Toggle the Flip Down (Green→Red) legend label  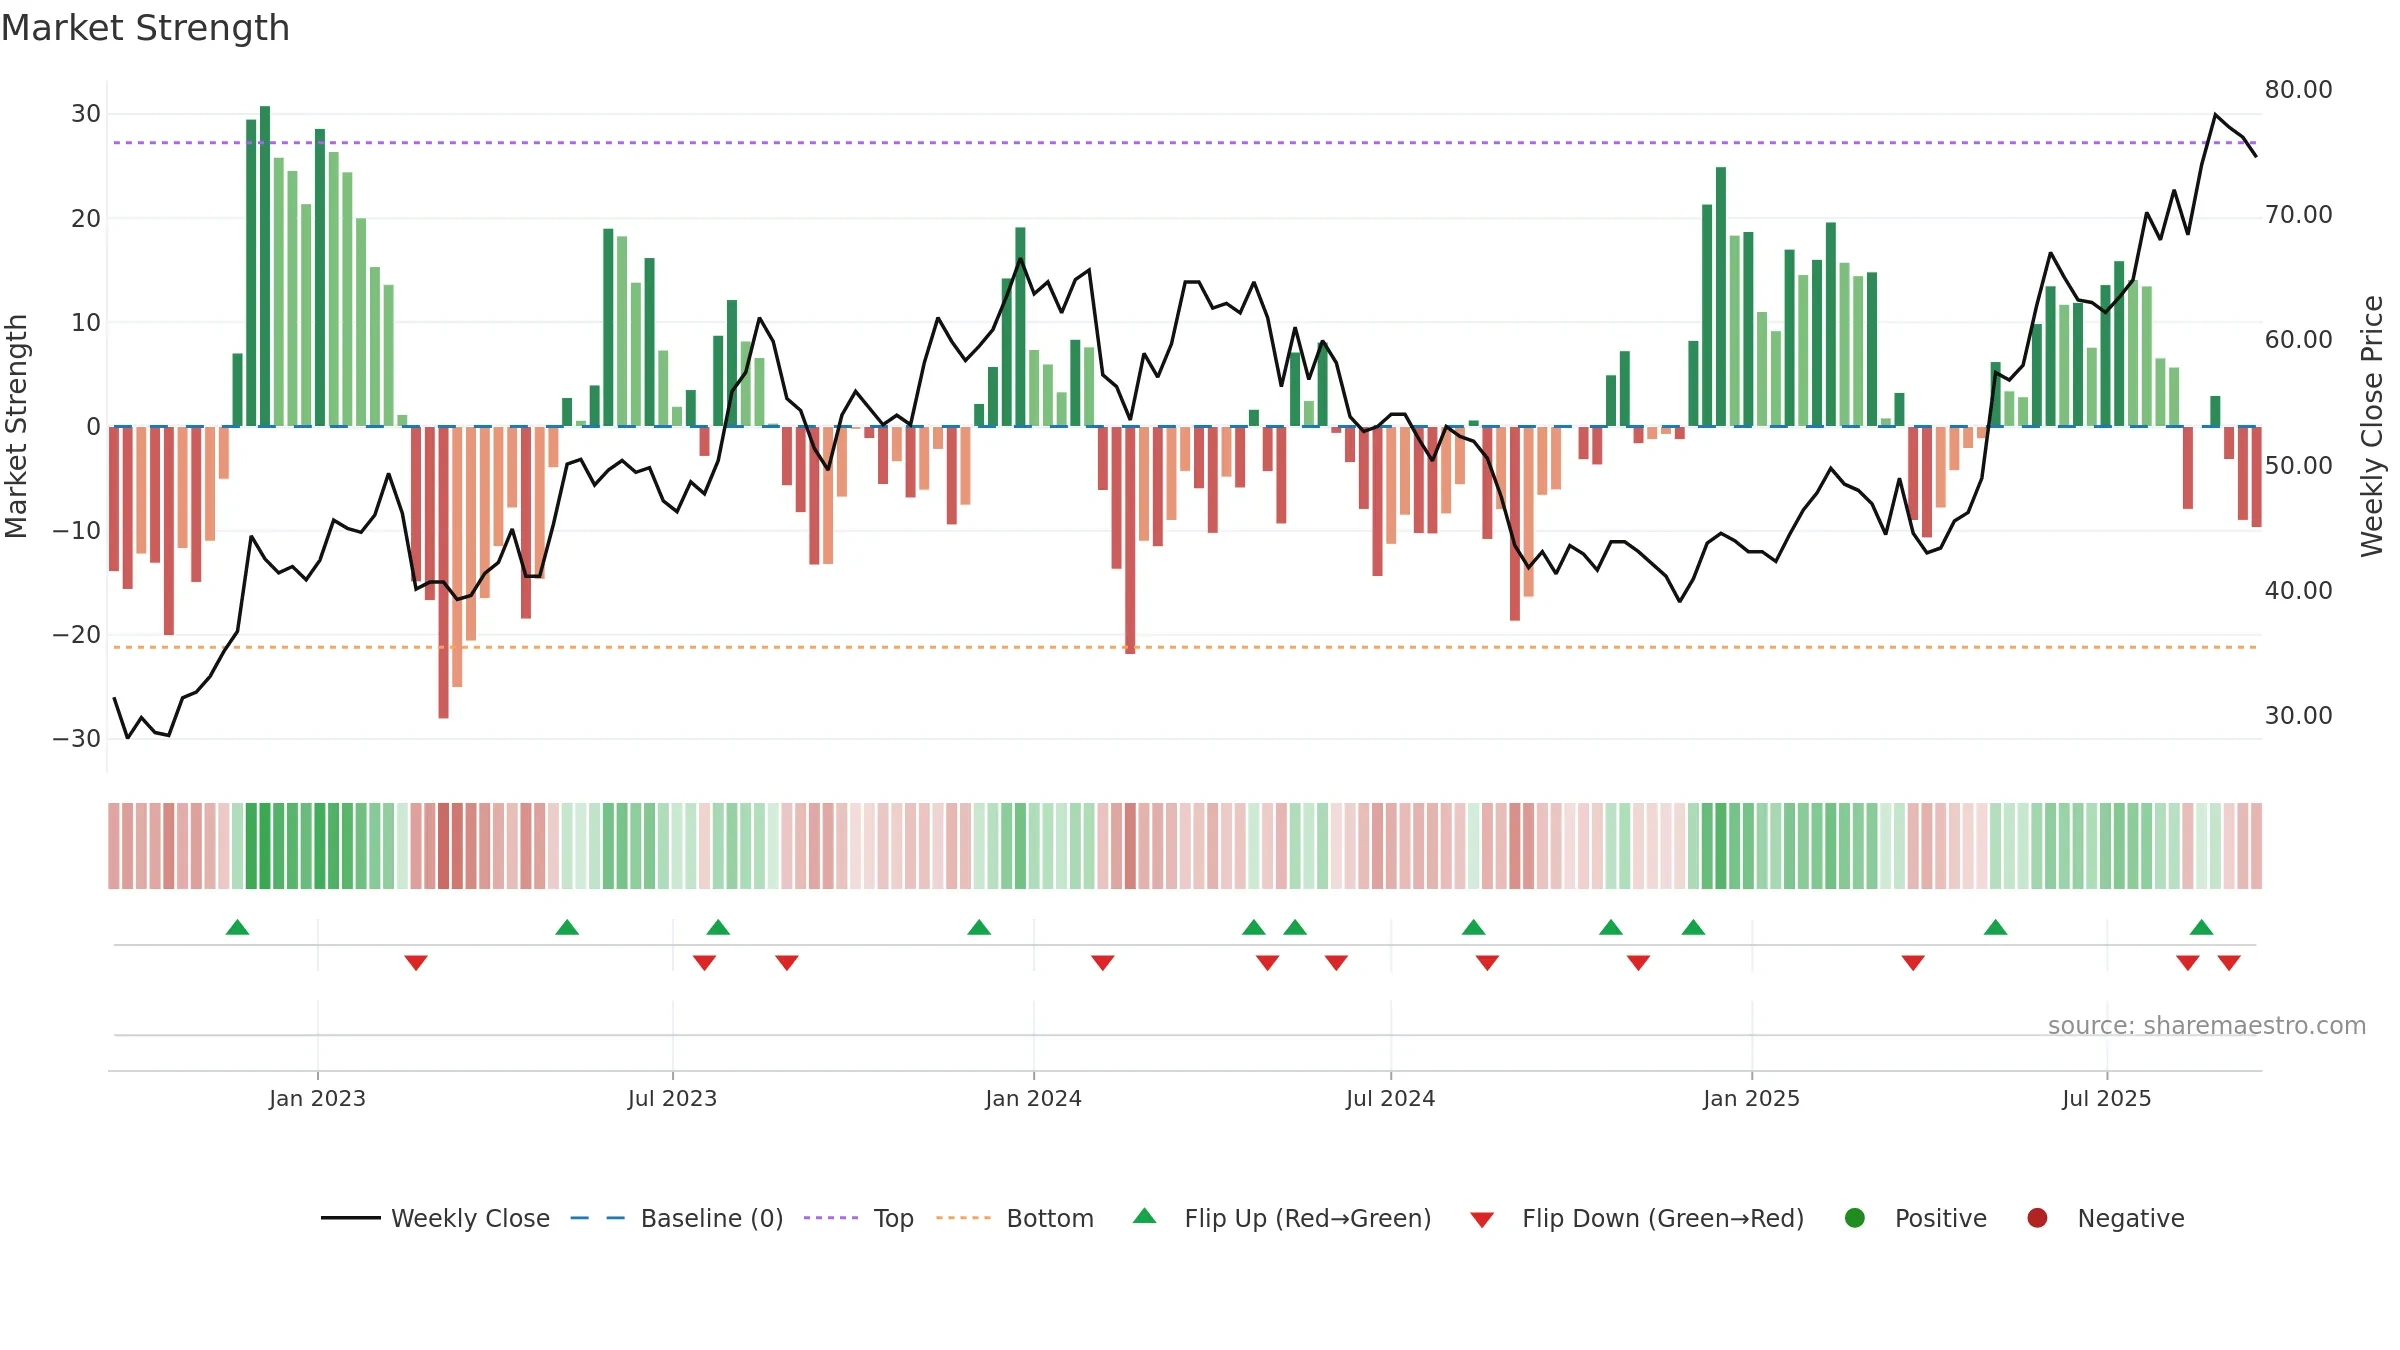(1663, 1218)
